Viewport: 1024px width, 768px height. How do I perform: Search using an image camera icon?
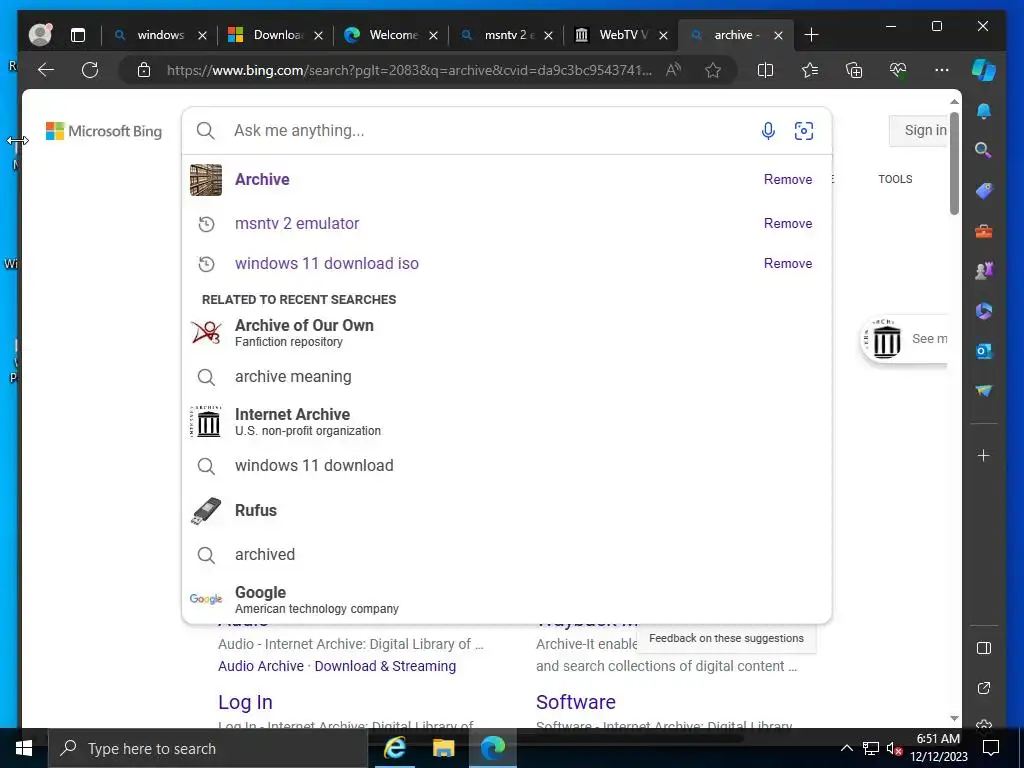(x=803, y=131)
